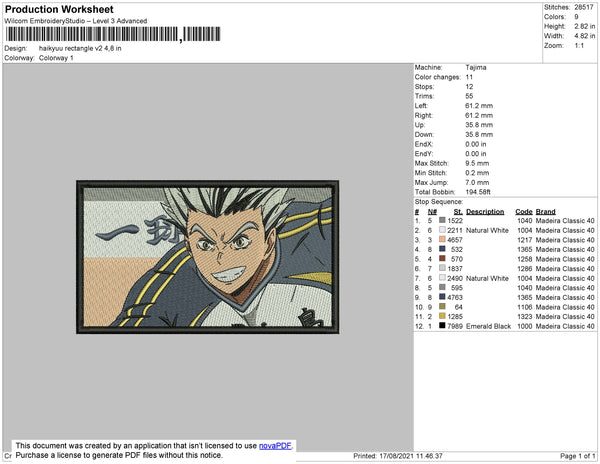Open the novaPDF link in the notice

pos(275,446)
